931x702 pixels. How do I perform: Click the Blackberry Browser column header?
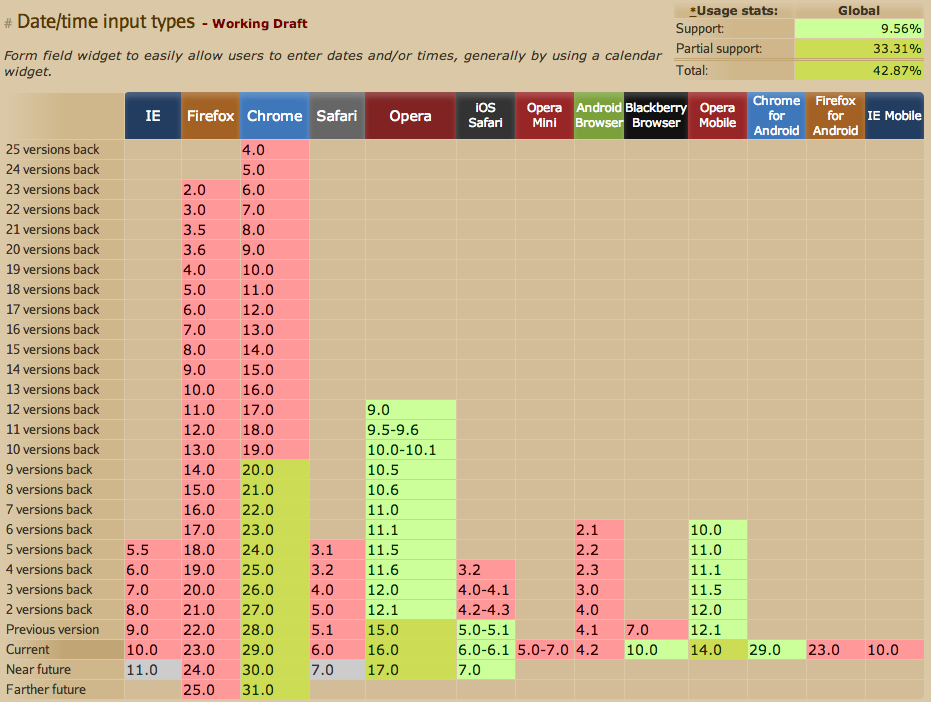(656, 115)
